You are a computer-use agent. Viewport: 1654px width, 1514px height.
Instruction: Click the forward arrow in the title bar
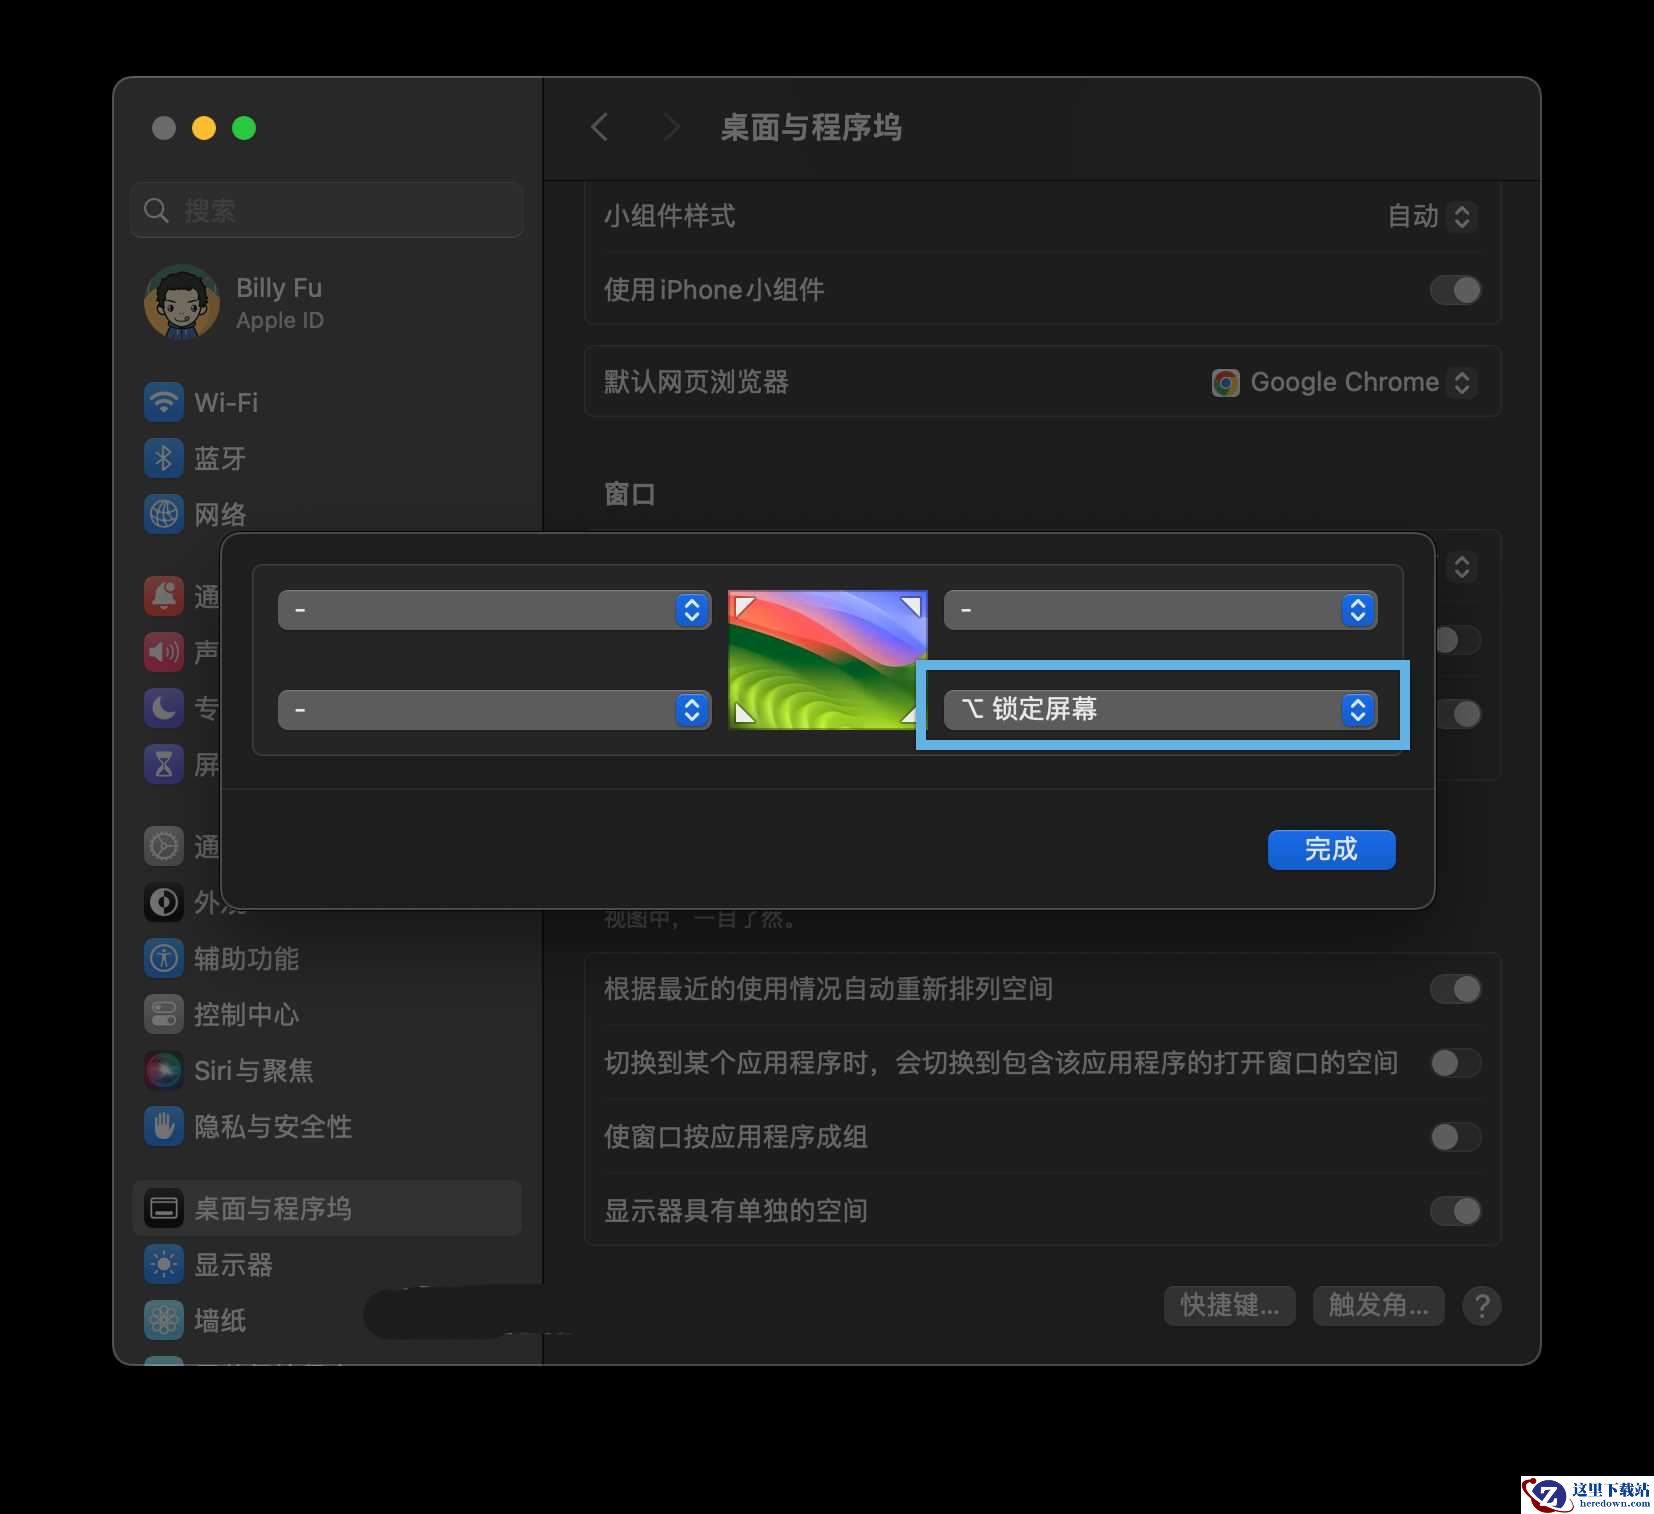671,127
